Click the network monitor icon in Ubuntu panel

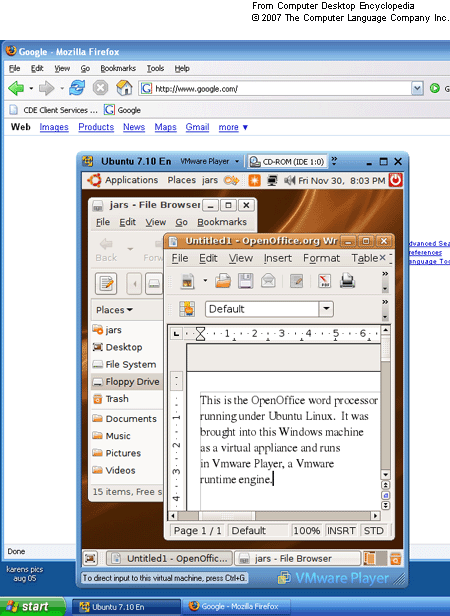[x=272, y=181]
